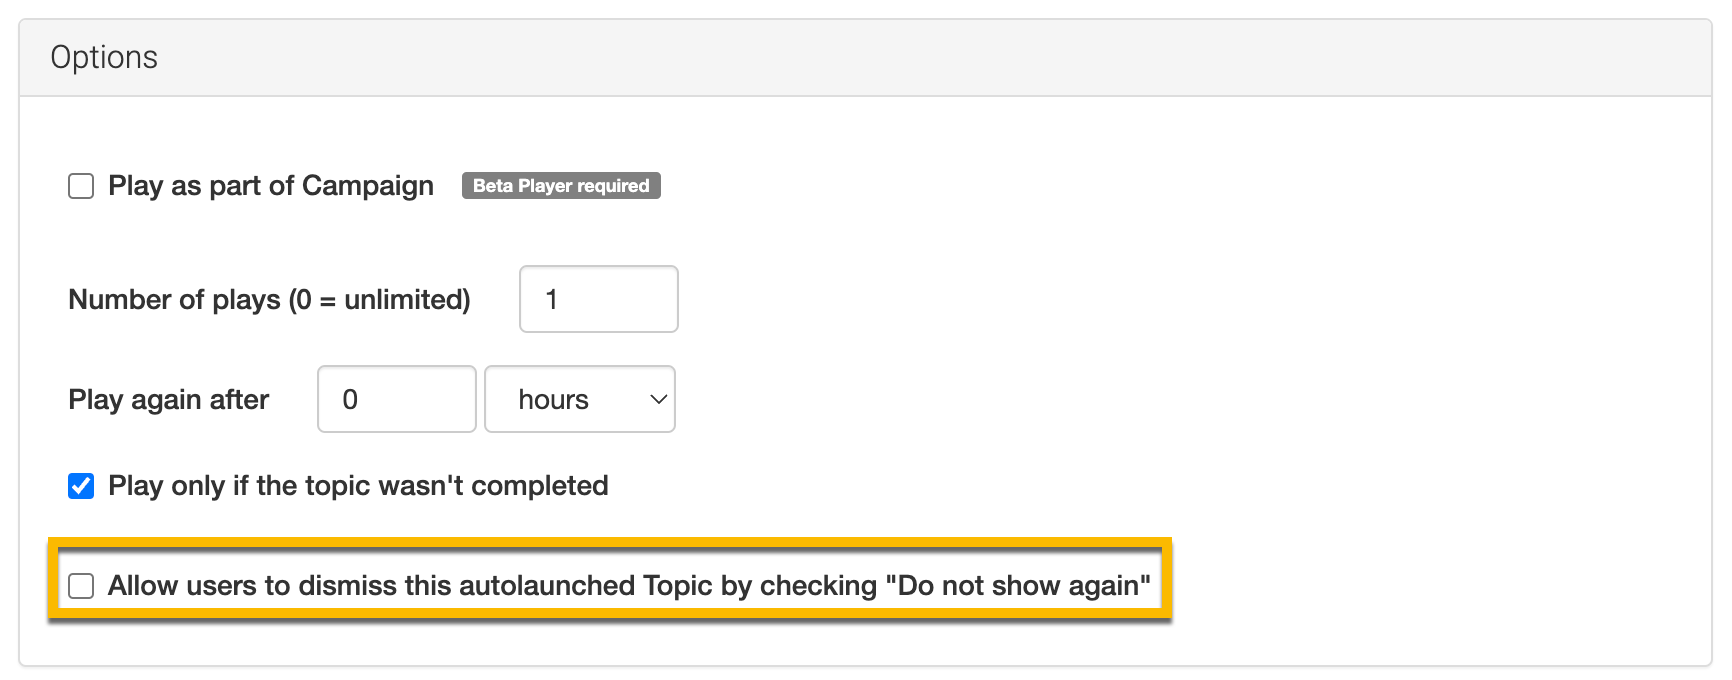The height and width of the screenshot is (680, 1732).
Task: Click the value 1 in Number of plays
Action: (551, 299)
